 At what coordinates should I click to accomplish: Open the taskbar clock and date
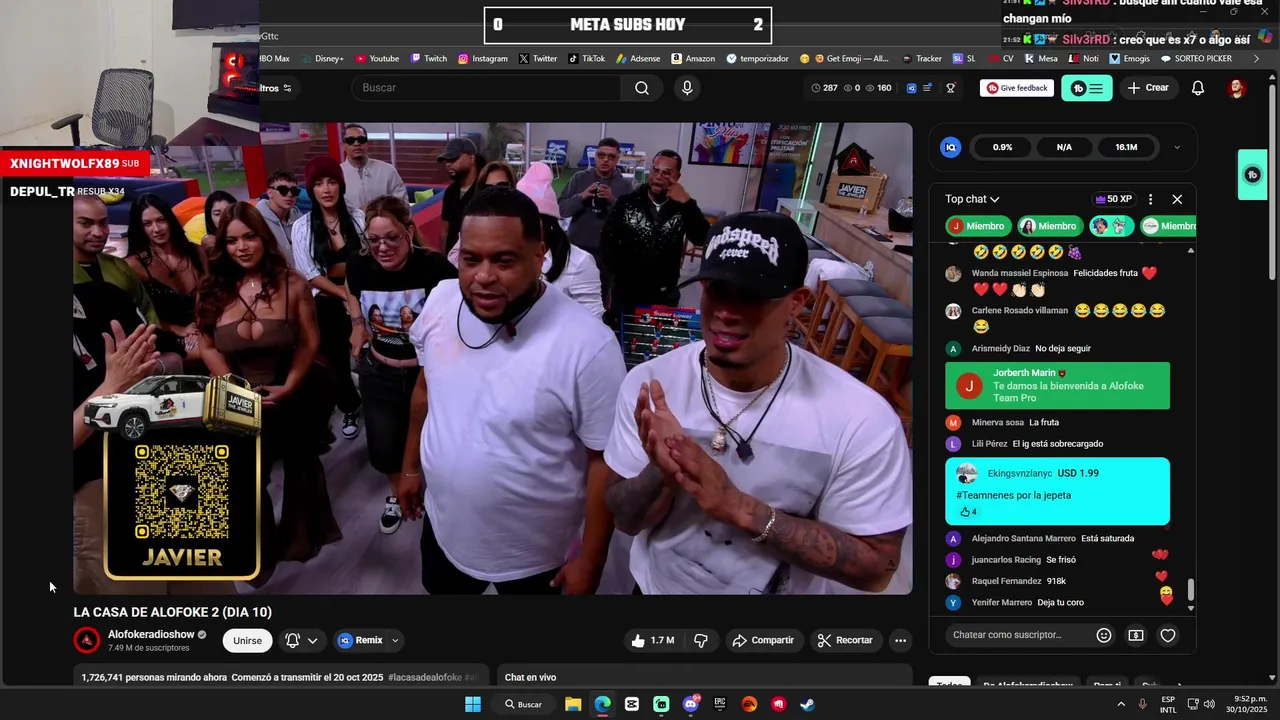1250,704
